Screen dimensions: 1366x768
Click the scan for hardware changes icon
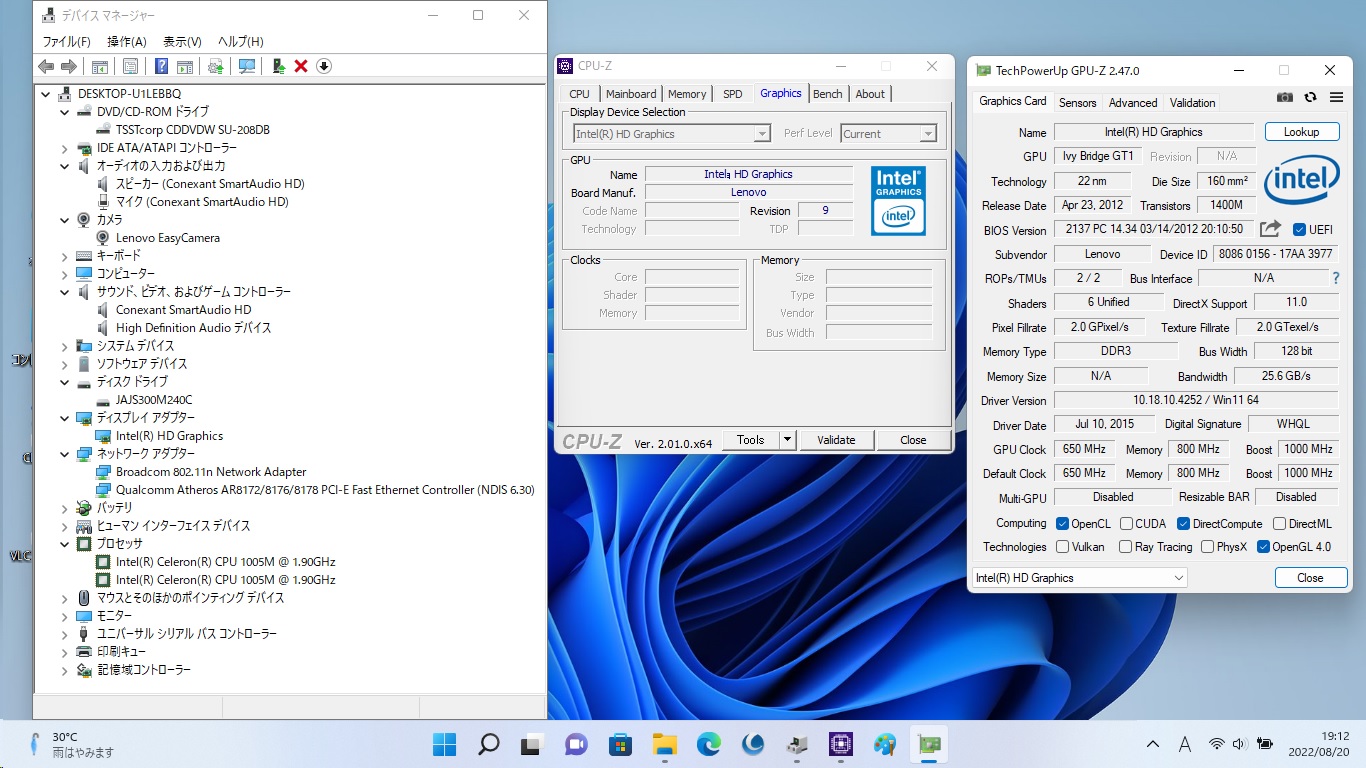(x=246, y=66)
